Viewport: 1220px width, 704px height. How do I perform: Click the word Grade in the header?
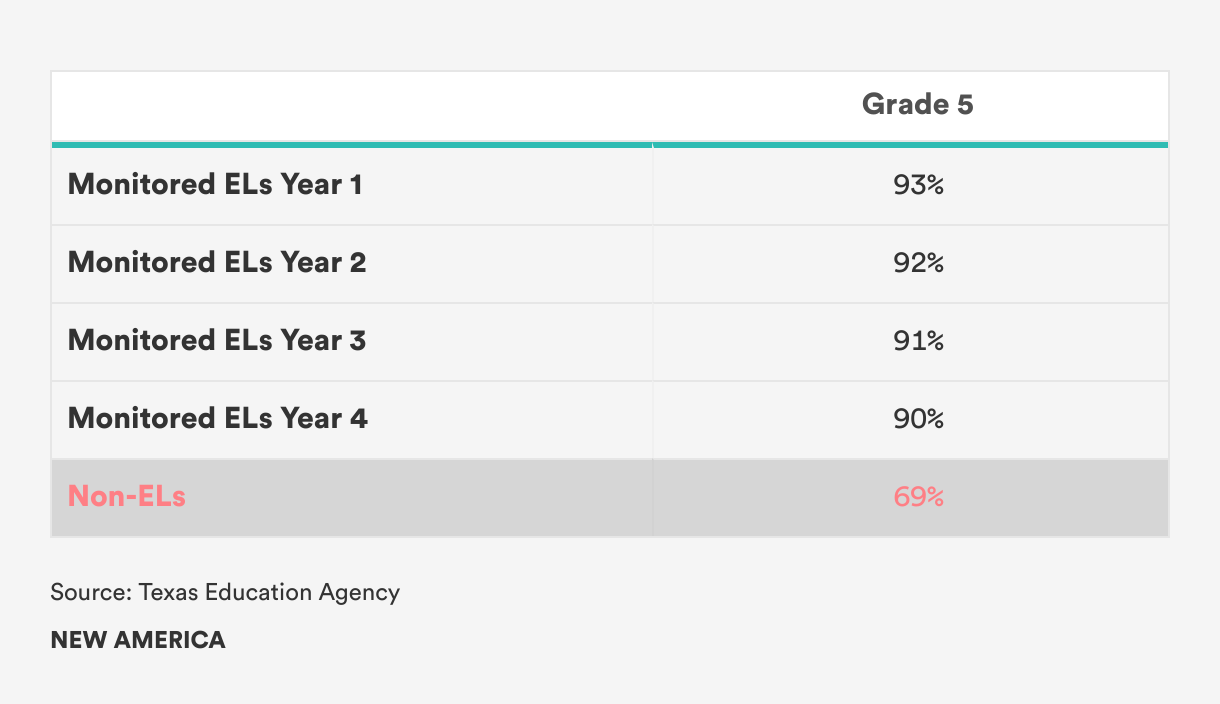point(892,104)
